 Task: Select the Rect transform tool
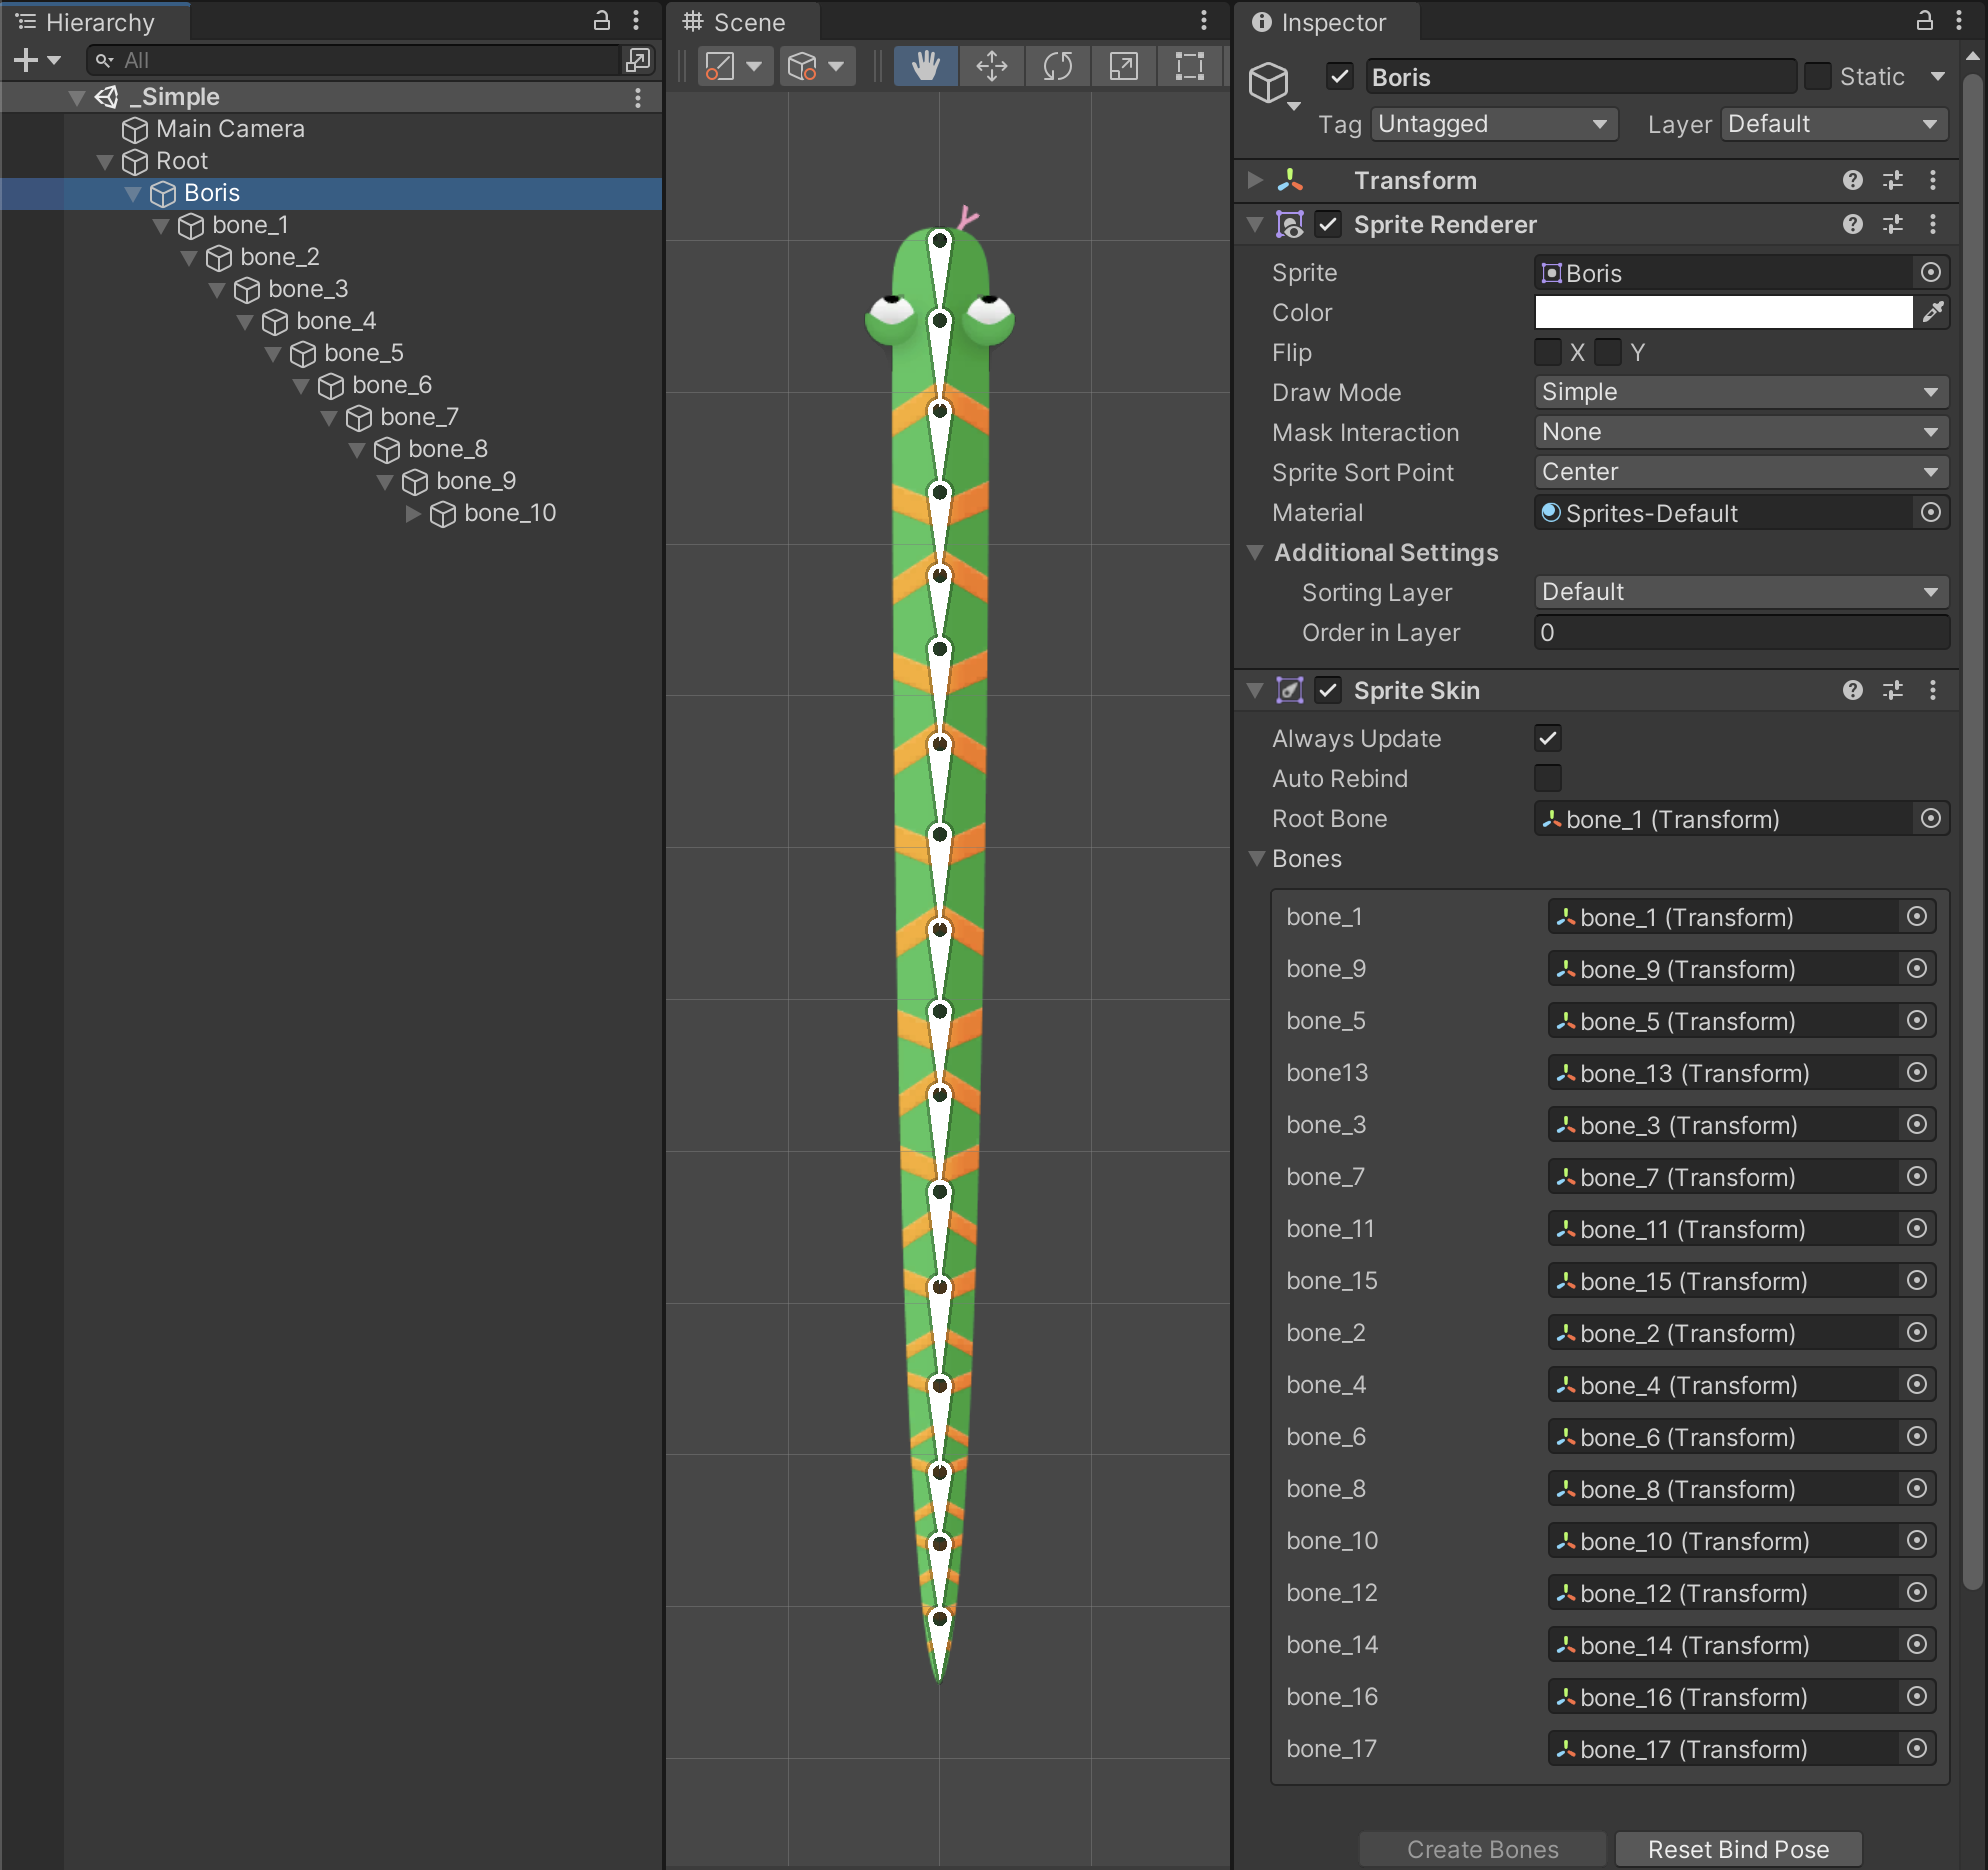pos(1189,66)
